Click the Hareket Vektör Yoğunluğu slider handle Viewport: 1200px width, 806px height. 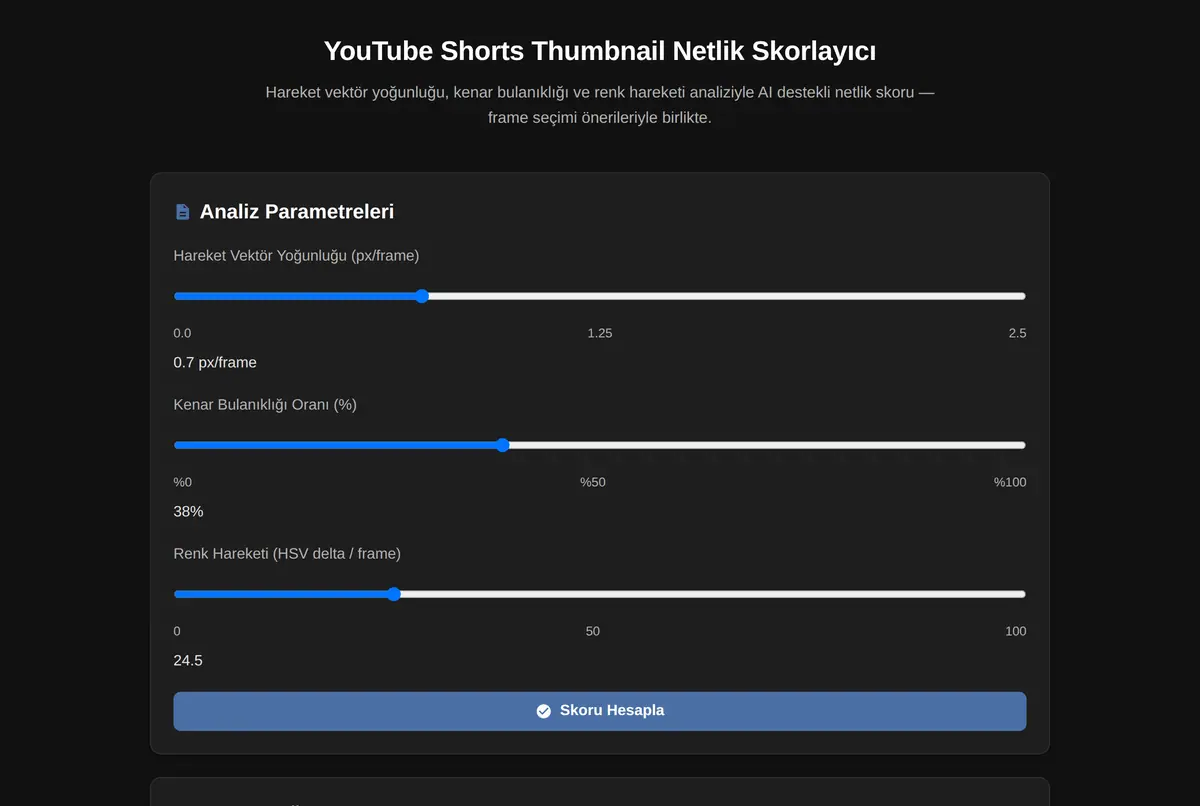tap(422, 296)
